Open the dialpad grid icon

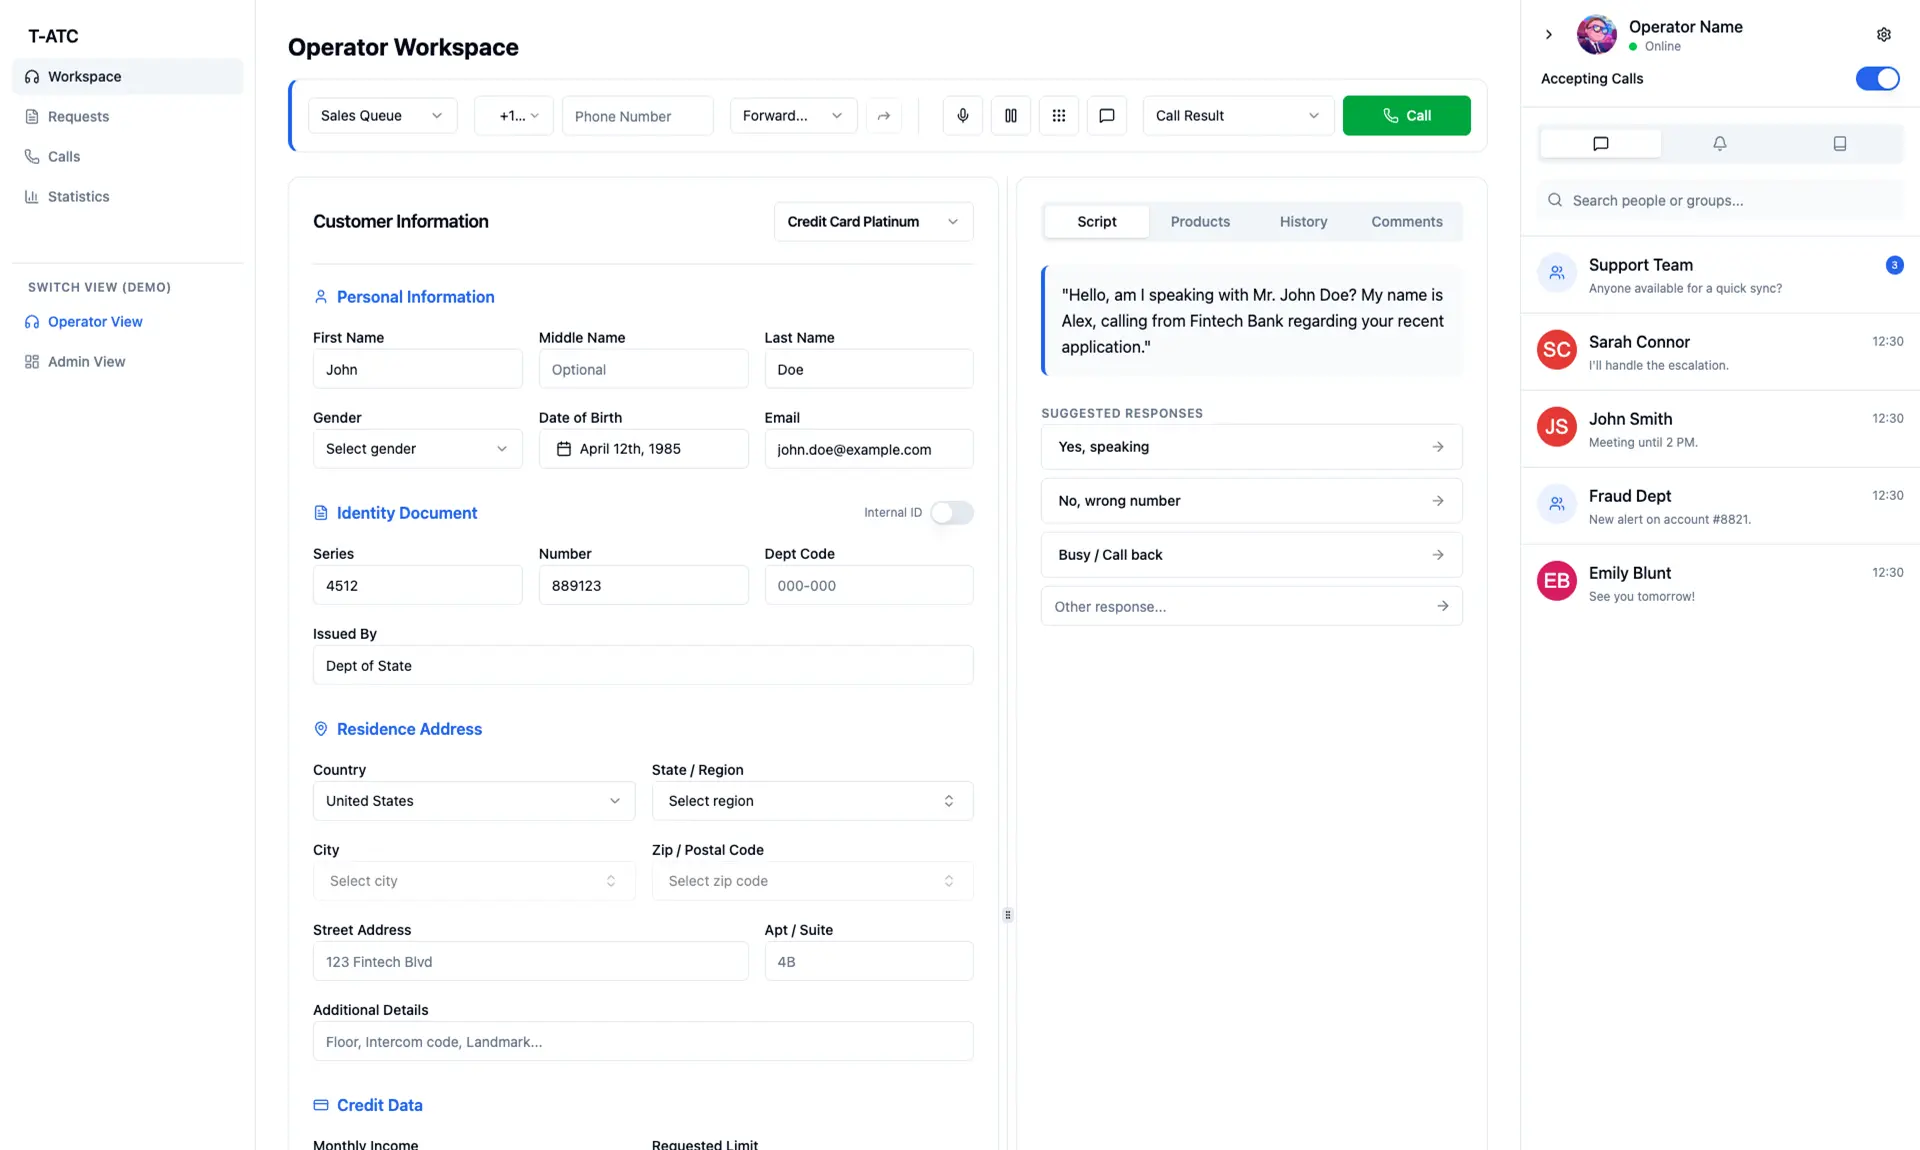(1058, 116)
